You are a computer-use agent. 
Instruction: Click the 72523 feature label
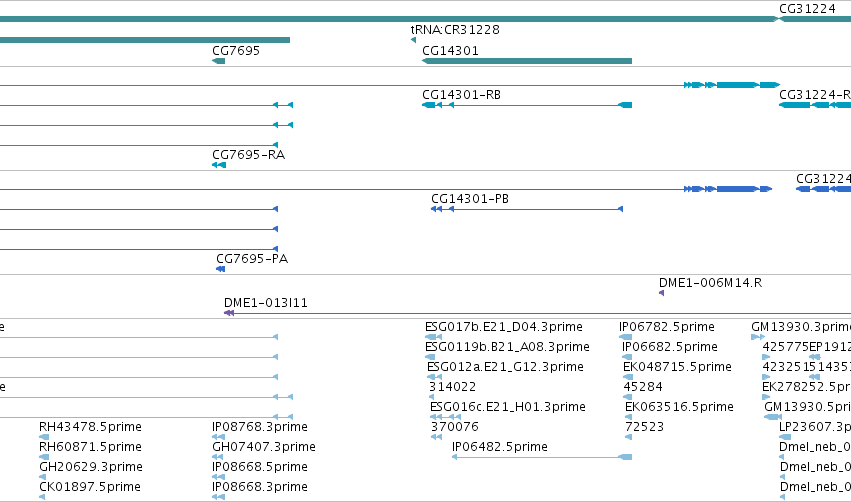[644, 427]
